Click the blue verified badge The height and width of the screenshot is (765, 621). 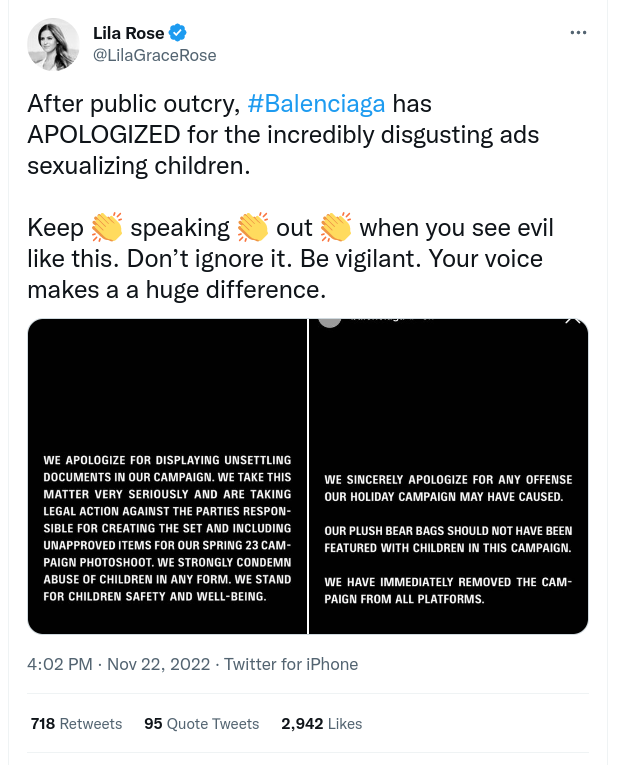point(178,34)
